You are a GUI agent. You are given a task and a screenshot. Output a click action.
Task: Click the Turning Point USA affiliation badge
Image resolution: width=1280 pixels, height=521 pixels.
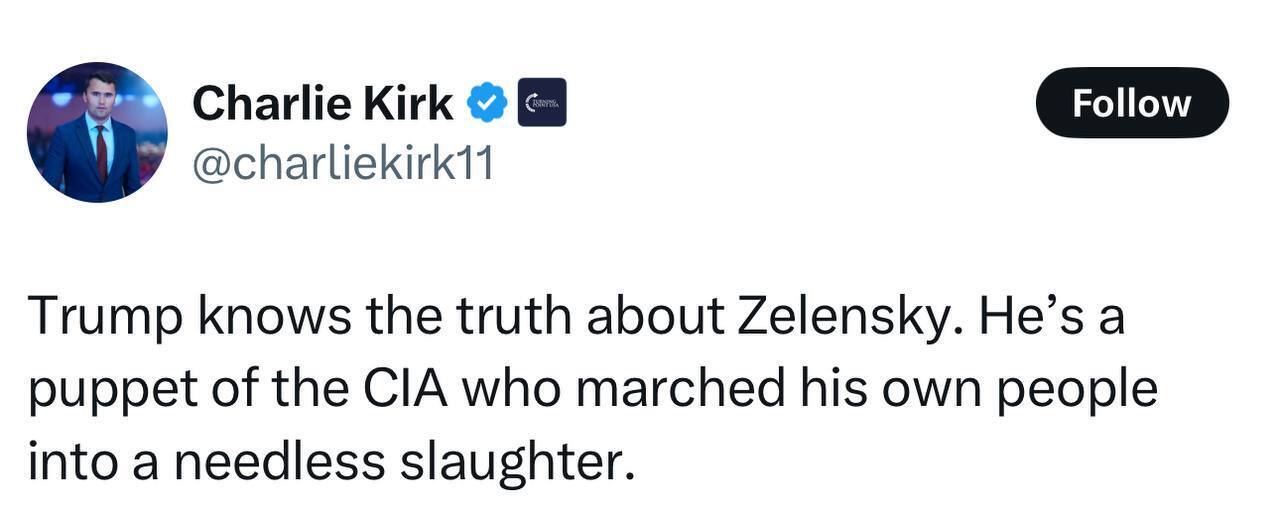(542, 103)
